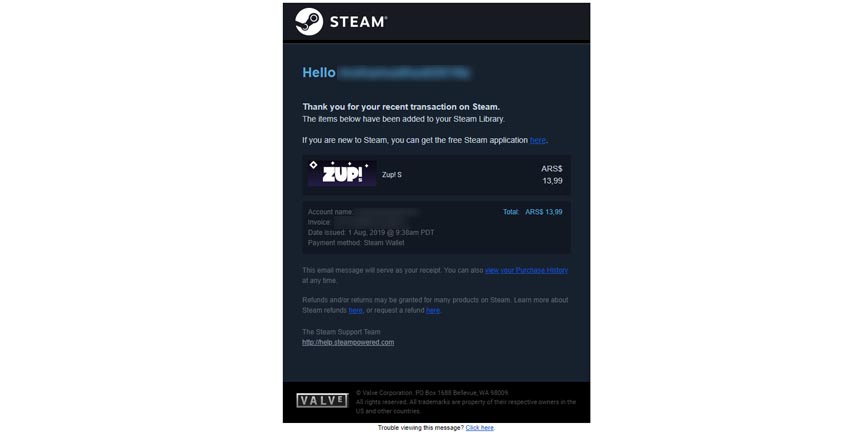Click the 'Total: ARS$ 13,99' text
This screenshot has width=844, height=438.
pos(532,212)
